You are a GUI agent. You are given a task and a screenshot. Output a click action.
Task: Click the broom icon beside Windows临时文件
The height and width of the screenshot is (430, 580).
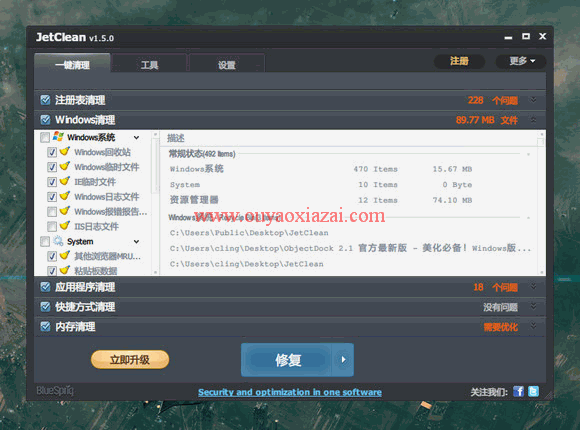pos(65,166)
